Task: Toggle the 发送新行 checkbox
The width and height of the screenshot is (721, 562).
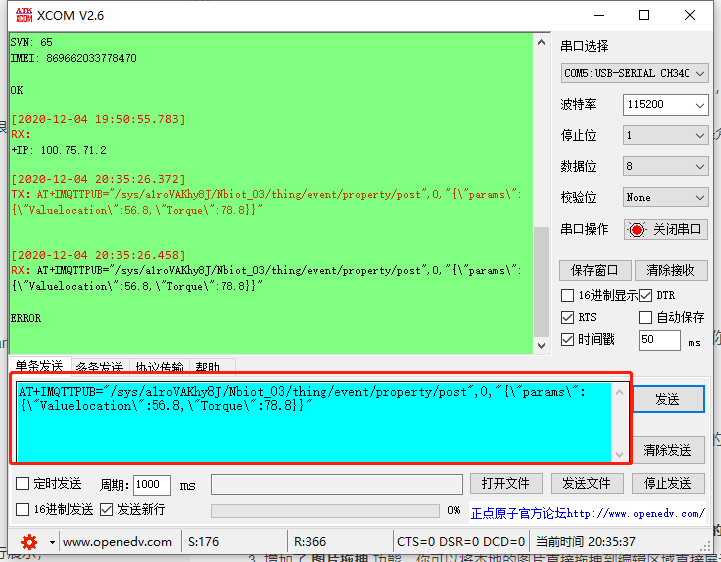Action: pyautogui.click(x=106, y=509)
